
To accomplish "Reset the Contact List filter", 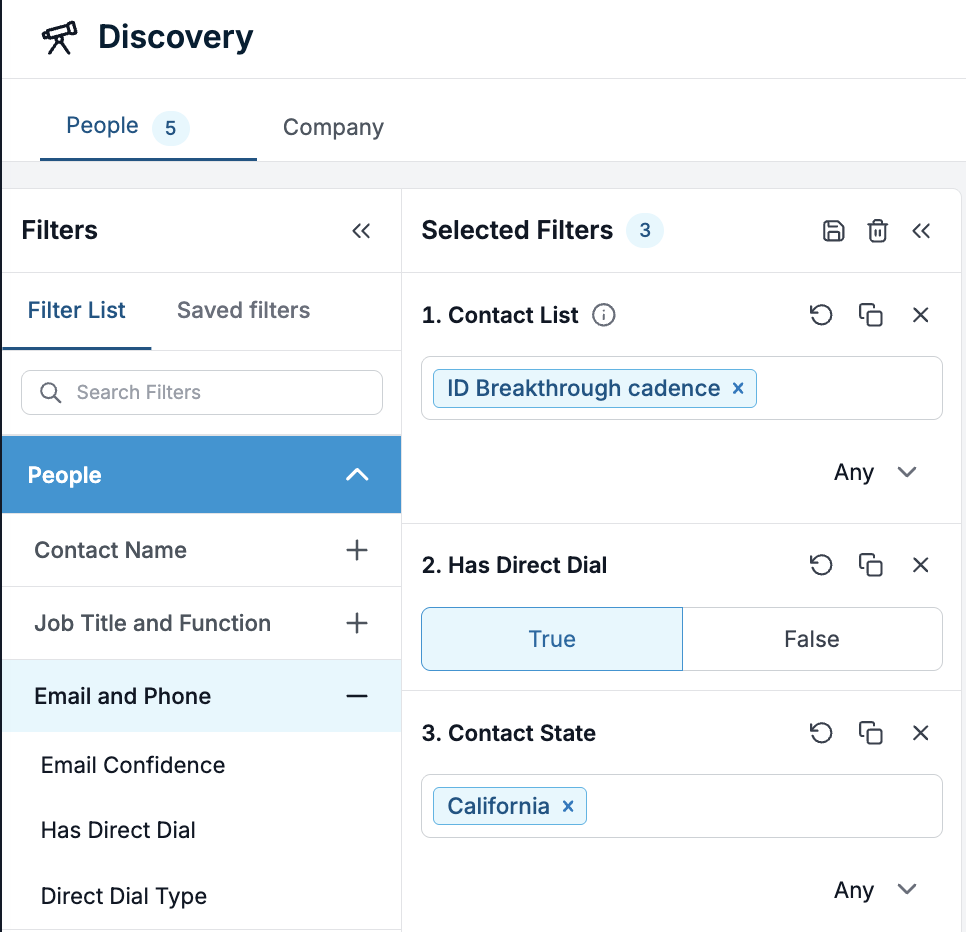I will [821, 315].
